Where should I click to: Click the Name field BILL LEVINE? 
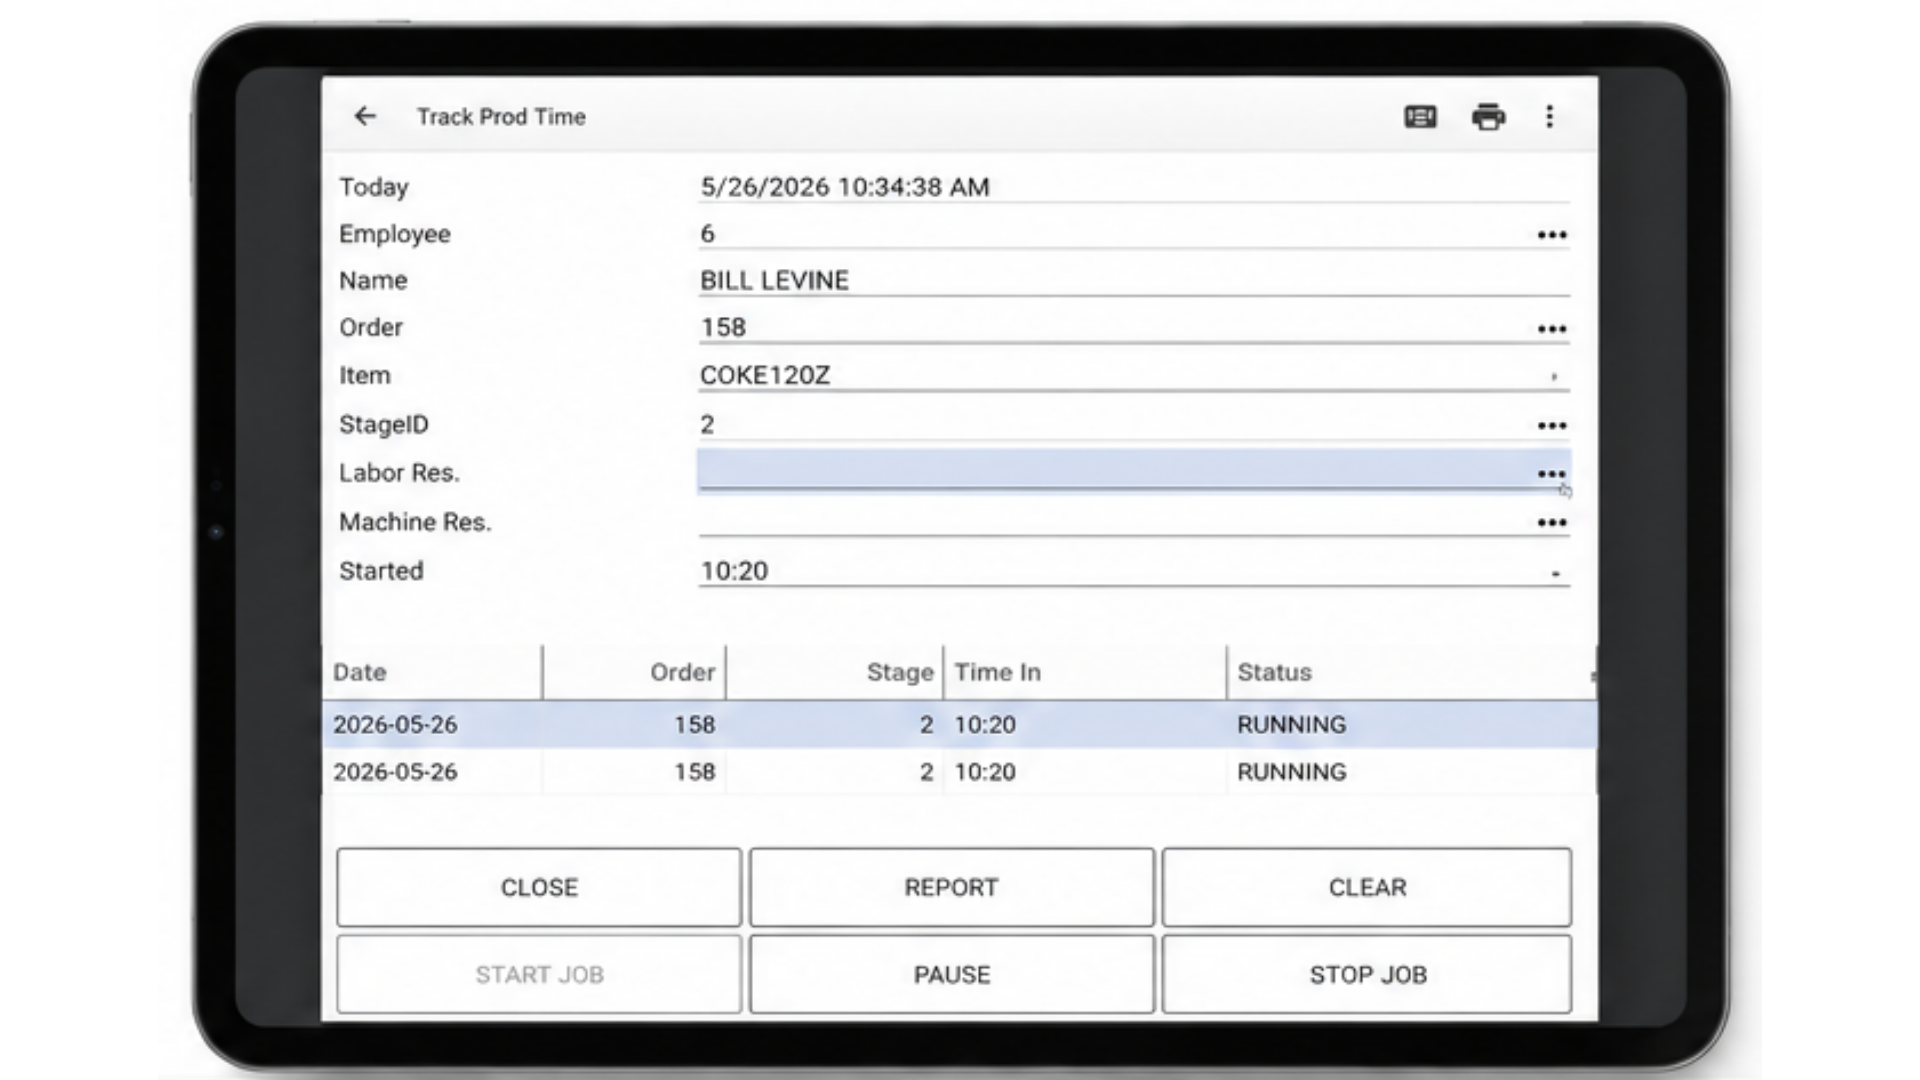(x=1134, y=280)
